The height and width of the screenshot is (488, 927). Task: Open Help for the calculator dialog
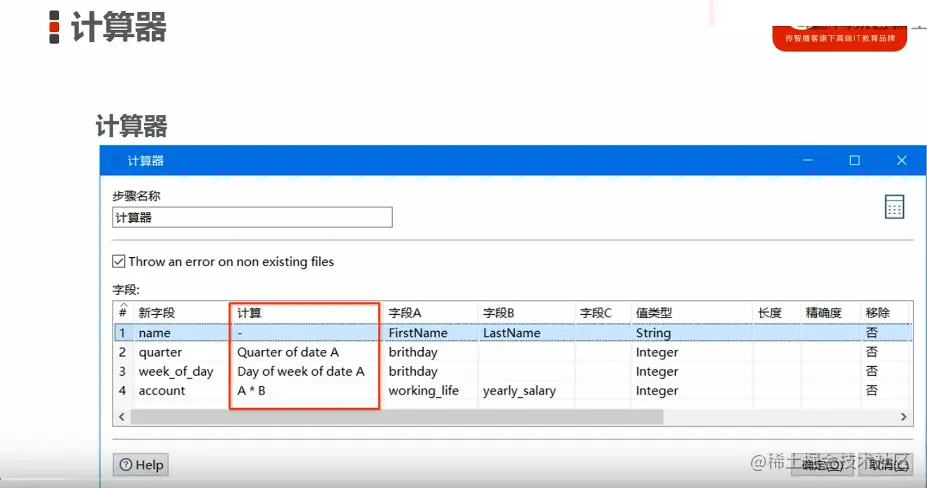[x=141, y=465]
